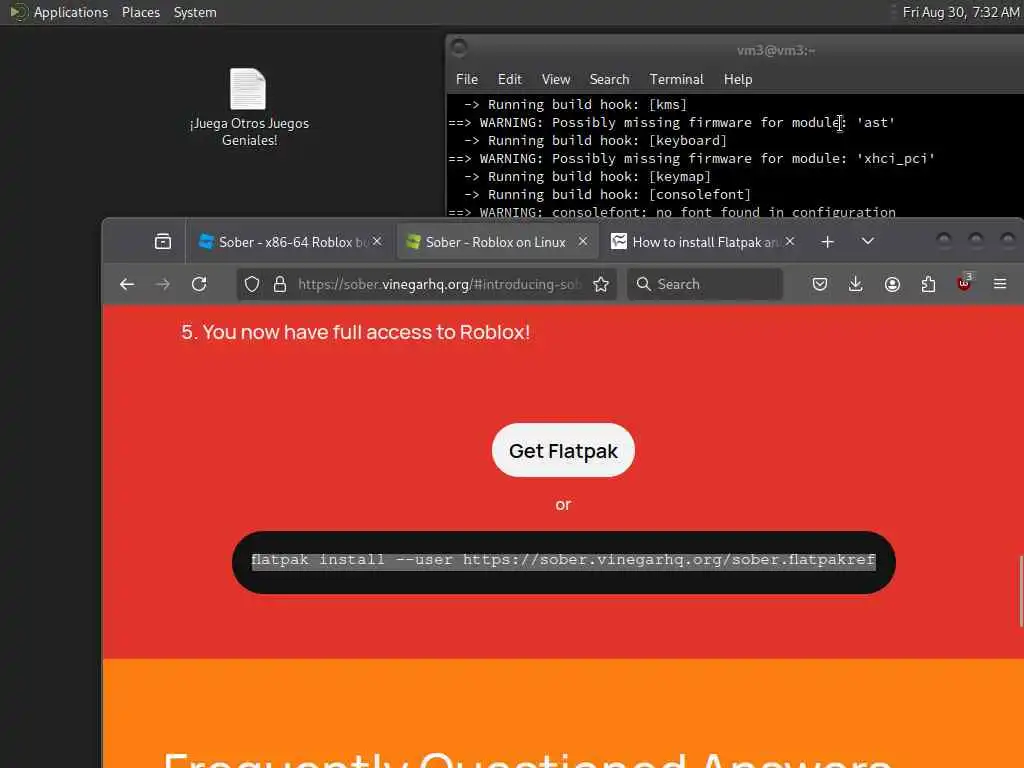Screen dimensions: 1024x768
Task: Open the terminal Help menu
Action: 738,79
